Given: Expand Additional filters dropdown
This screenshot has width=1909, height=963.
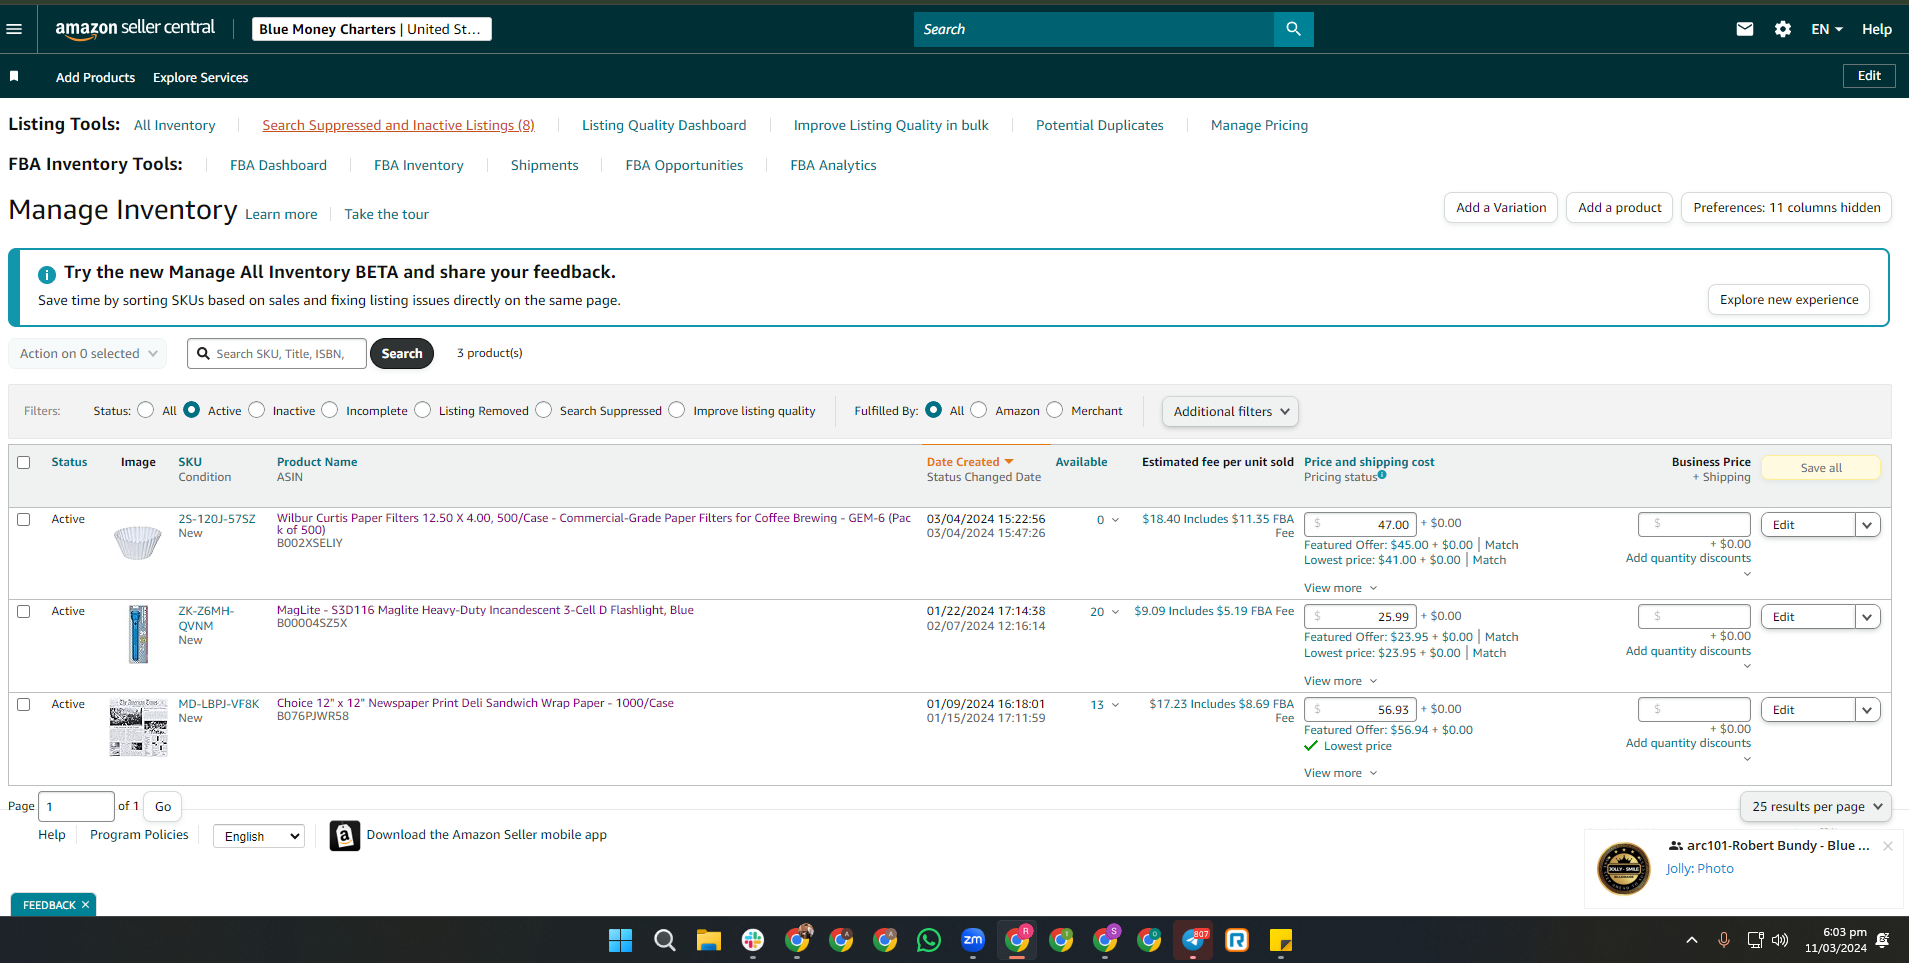Looking at the screenshot, I should 1230,411.
